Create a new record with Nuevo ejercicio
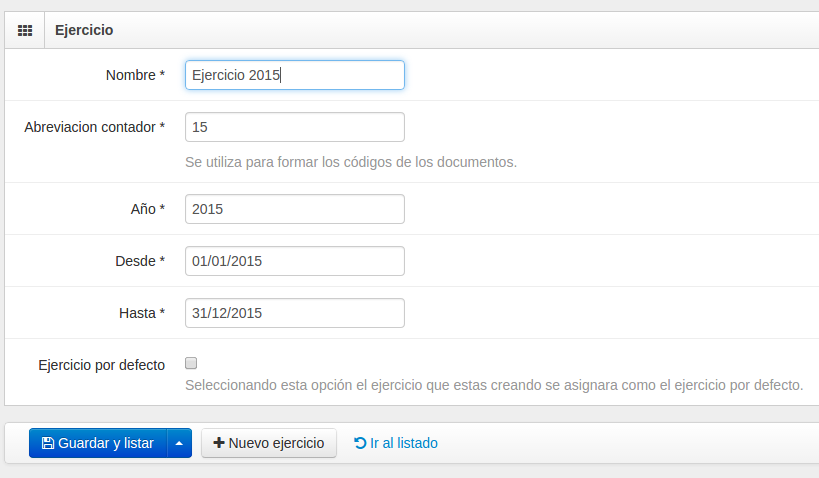 [269, 443]
